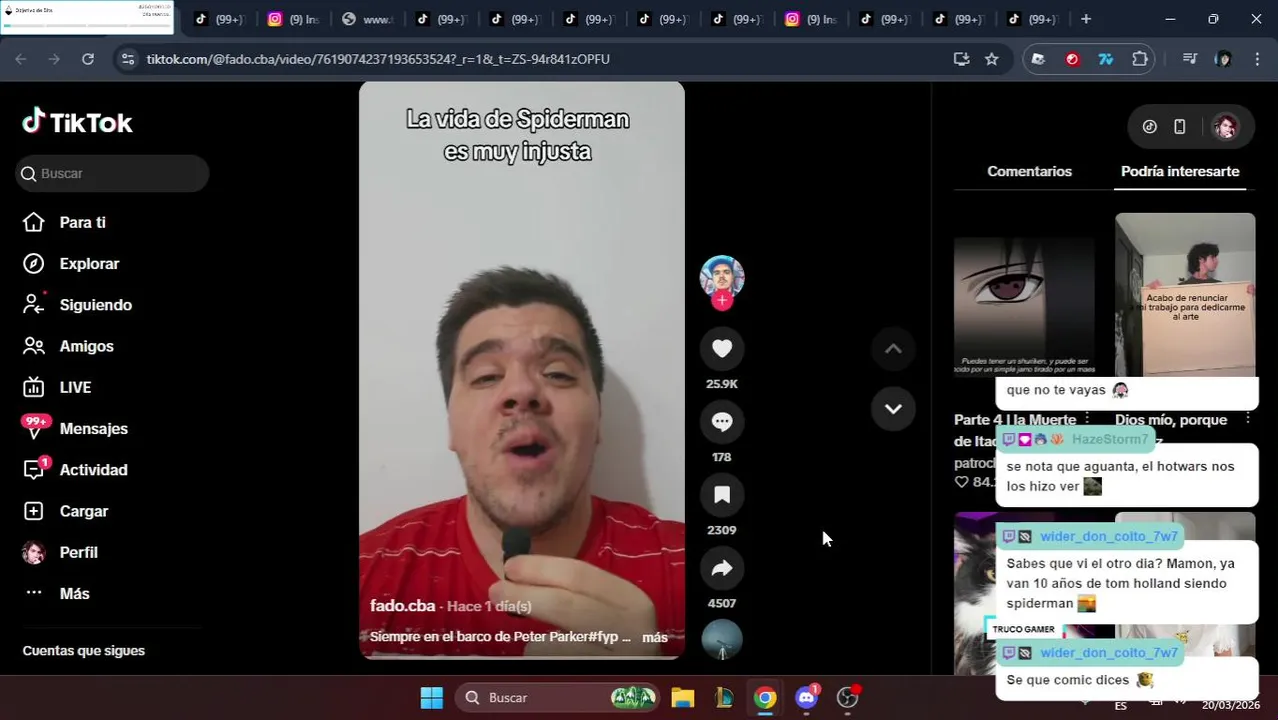Open a new browser tab
Screen dimensions: 1278x720
pyautogui.click(x=1086, y=19)
